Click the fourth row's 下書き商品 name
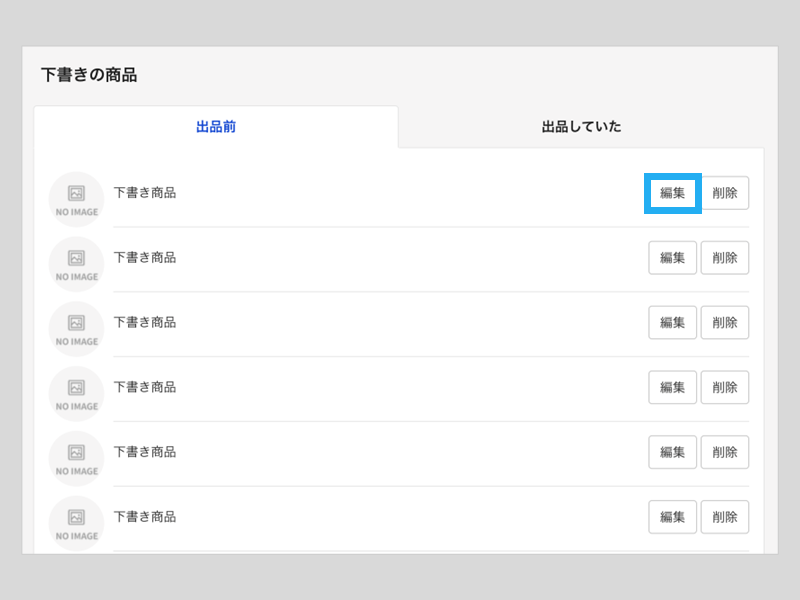This screenshot has height=600, width=800. 145,387
